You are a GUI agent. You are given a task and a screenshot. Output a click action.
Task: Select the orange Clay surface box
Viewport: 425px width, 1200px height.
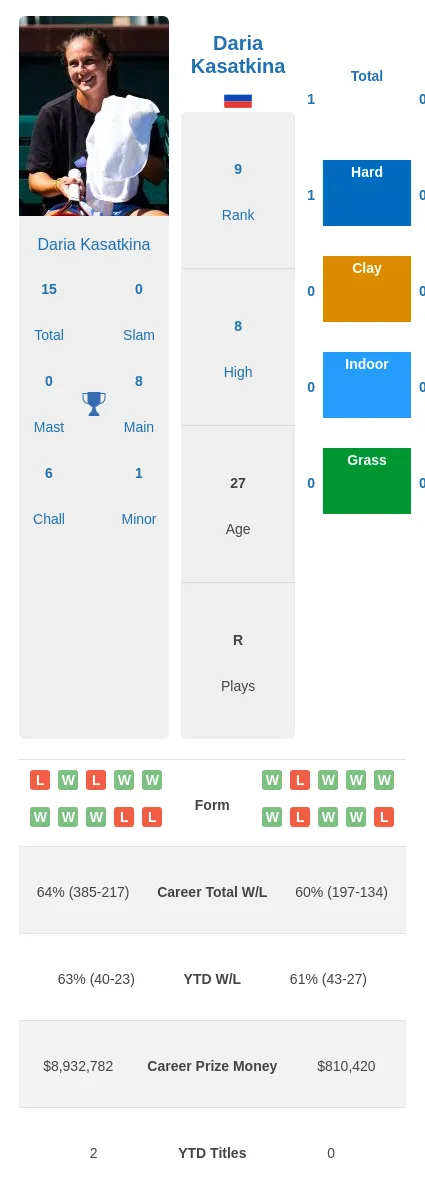pyautogui.click(x=367, y=289)
